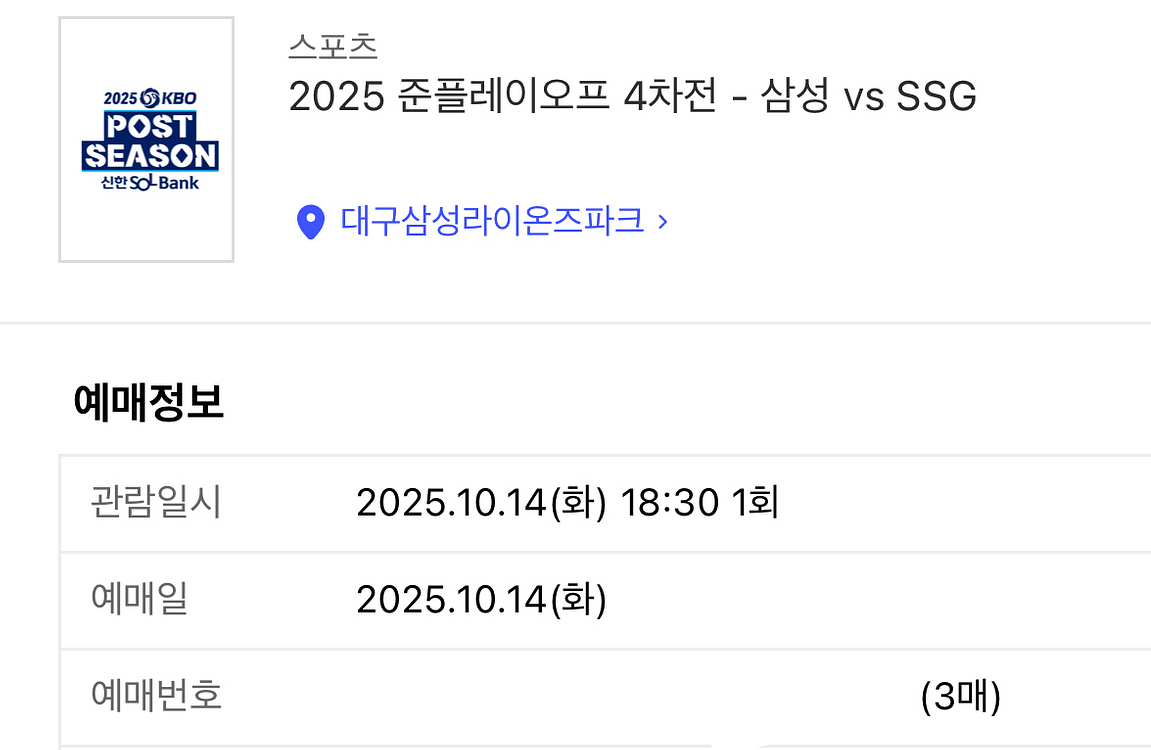Screen dimensions: 1151x750
Task: Click the 18:30 start time
Action: pyautogui.click(x=669, y=503)
